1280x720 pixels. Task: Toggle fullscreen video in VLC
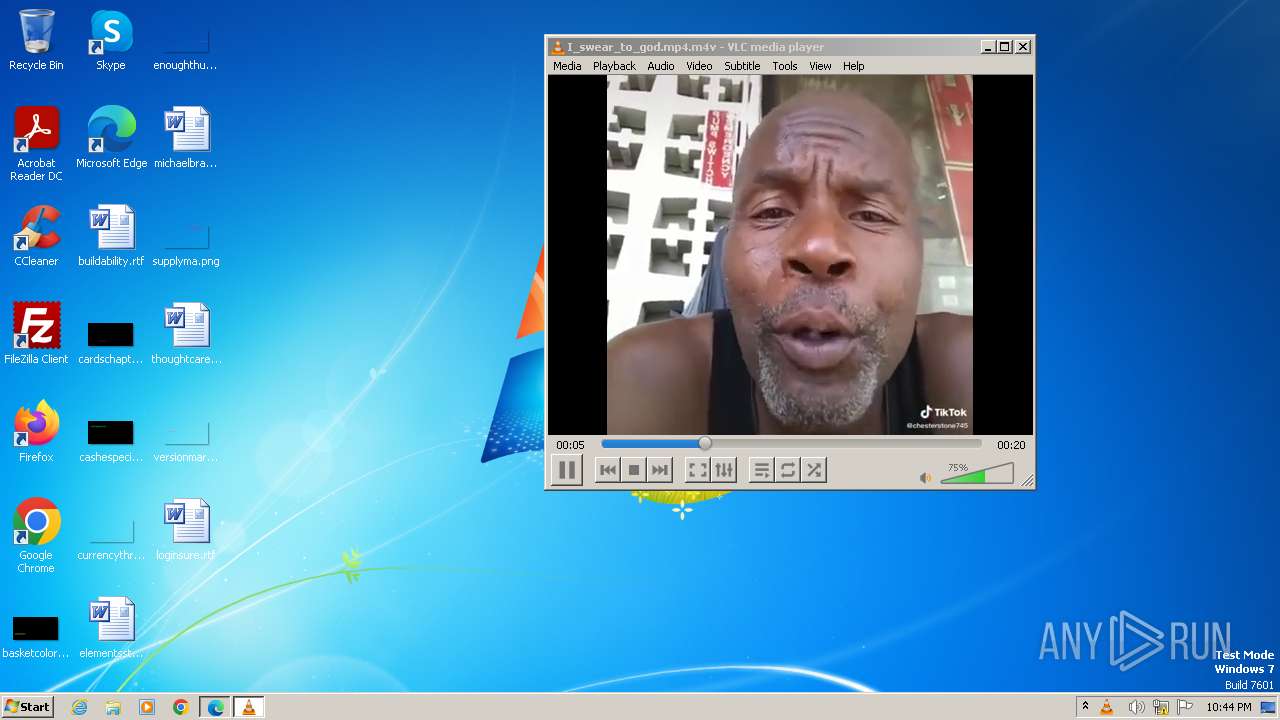coord(698,470)
